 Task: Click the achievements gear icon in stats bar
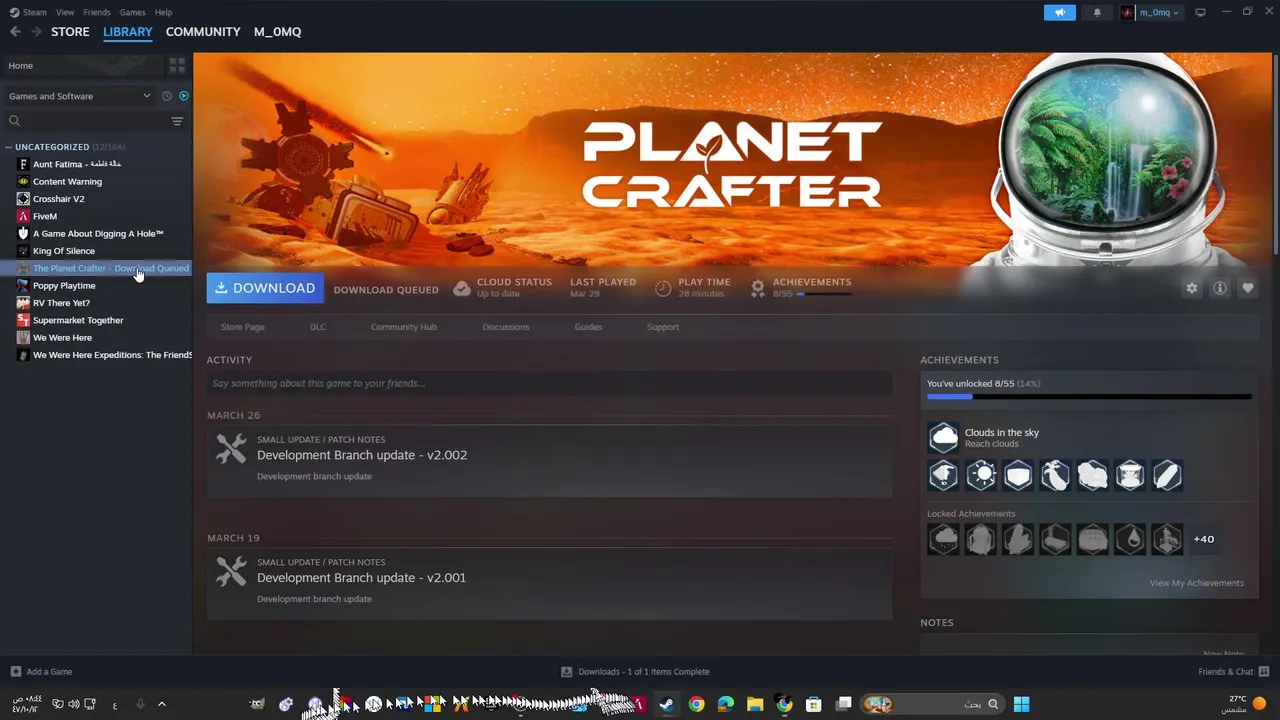click(758, 288)
